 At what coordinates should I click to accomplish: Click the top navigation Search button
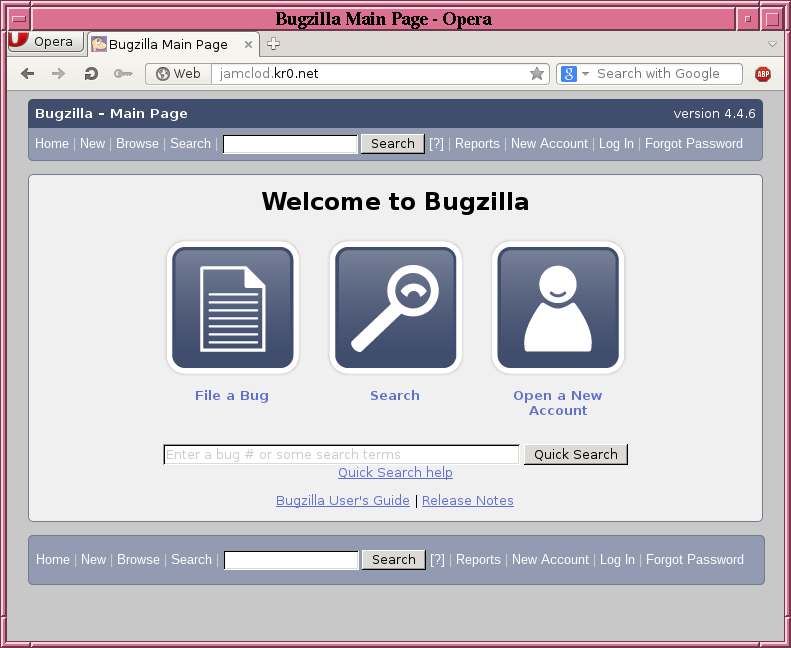click(x=393, y=144)
